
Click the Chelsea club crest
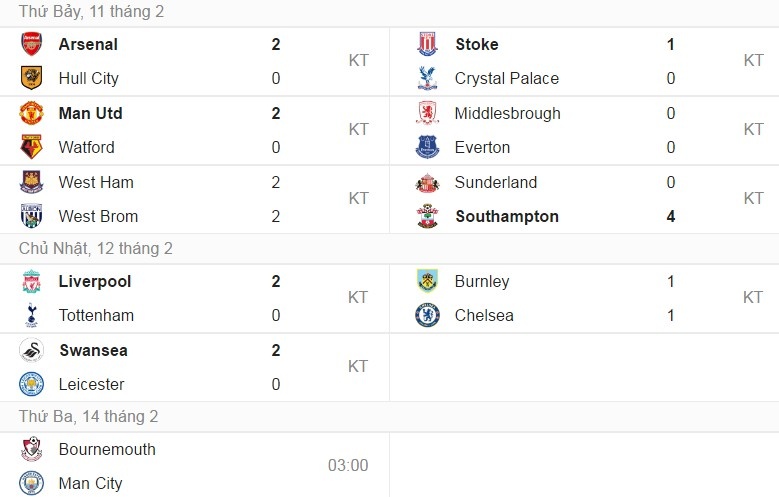click(427, 316)
